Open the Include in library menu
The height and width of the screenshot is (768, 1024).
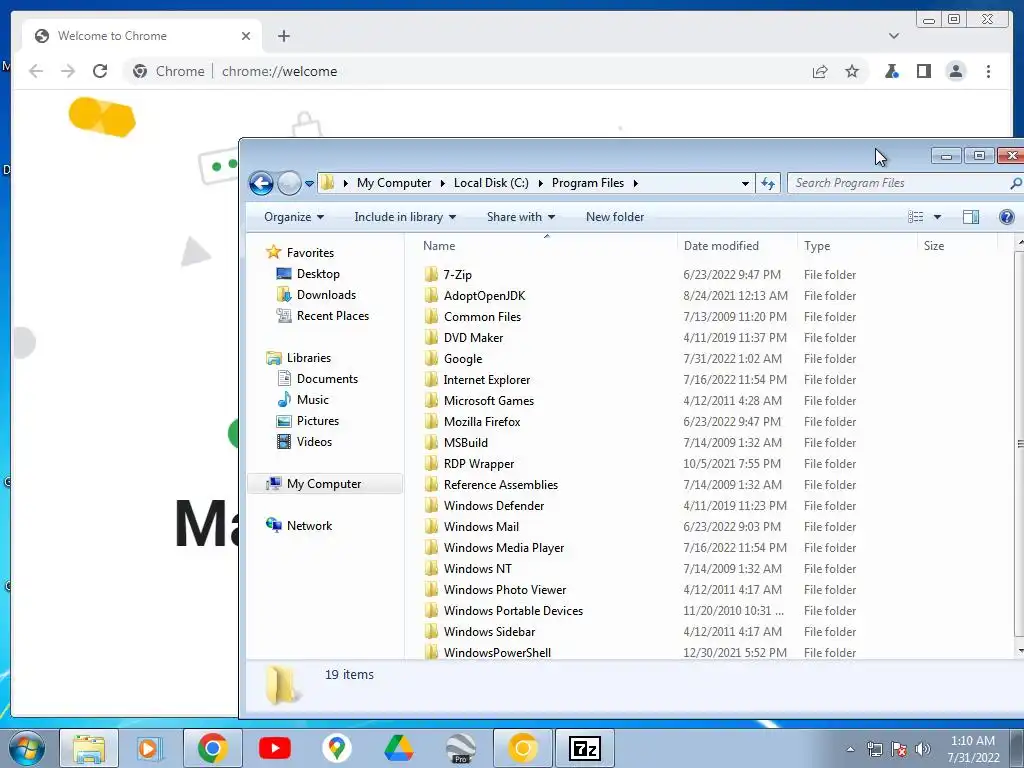point(405,217)
